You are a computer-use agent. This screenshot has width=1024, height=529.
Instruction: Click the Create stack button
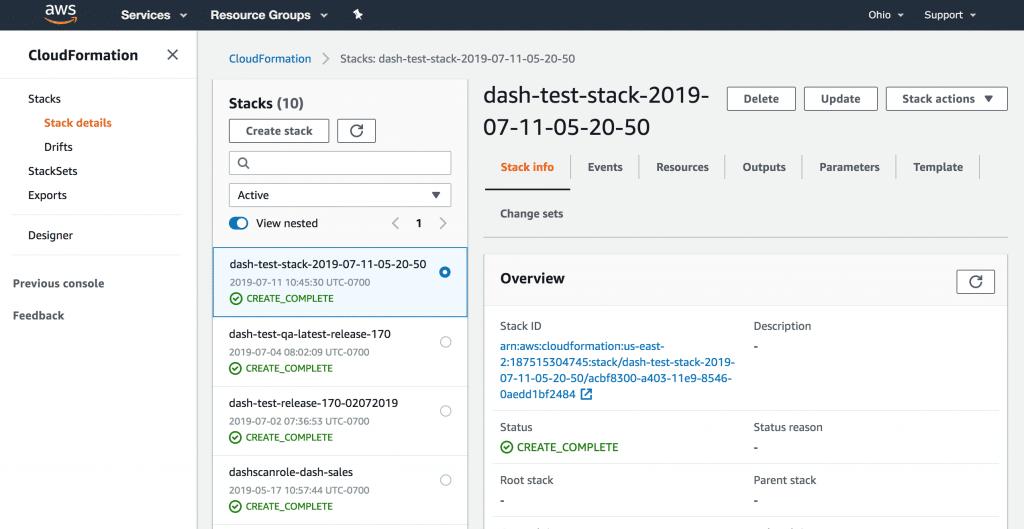(x=279, y=131)
